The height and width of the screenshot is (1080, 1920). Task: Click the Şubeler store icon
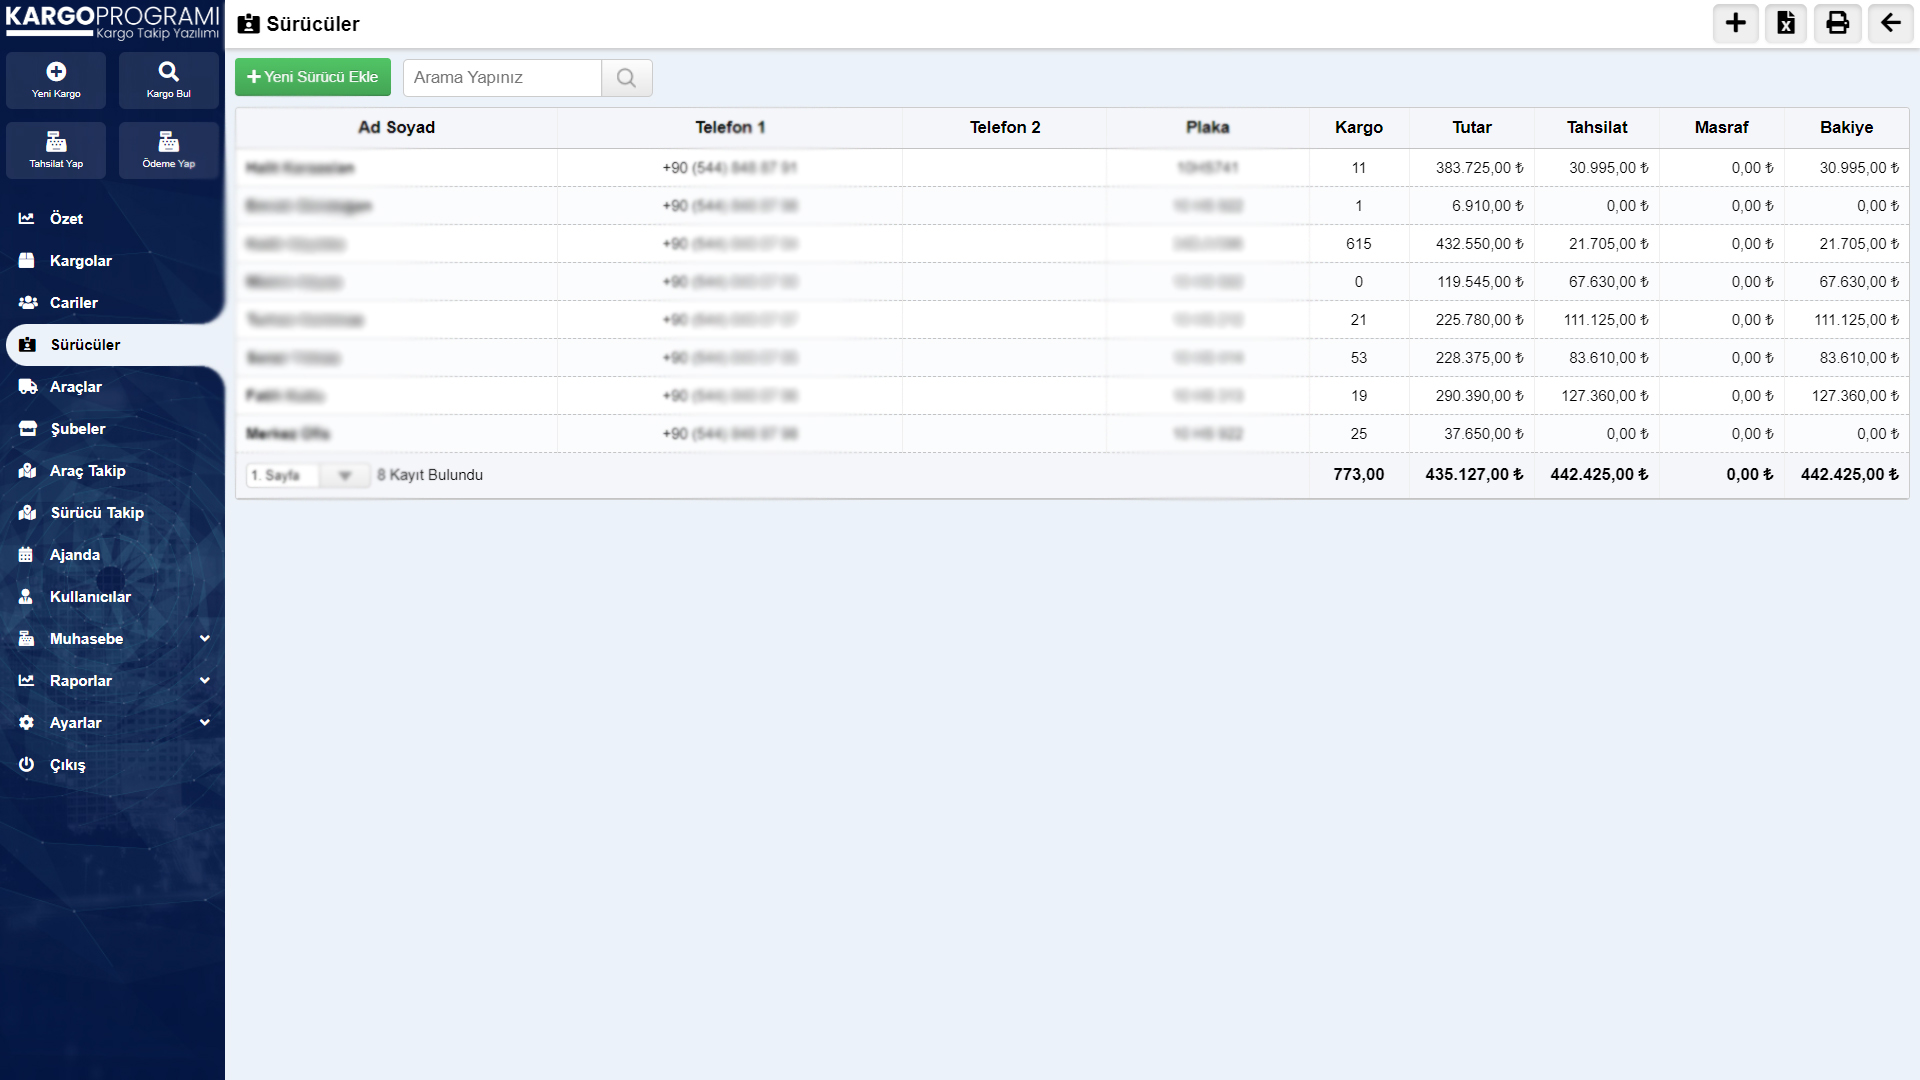point(28,428)
